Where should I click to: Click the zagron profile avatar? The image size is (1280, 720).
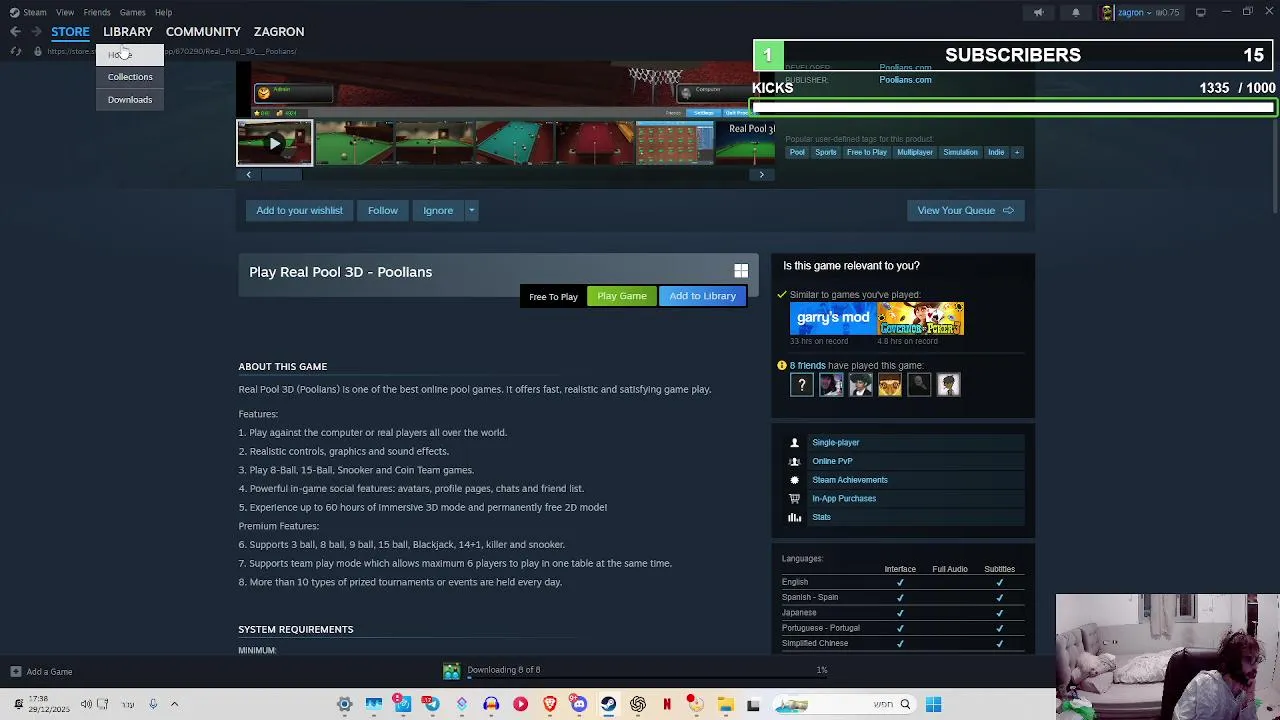click(1107, 12)
